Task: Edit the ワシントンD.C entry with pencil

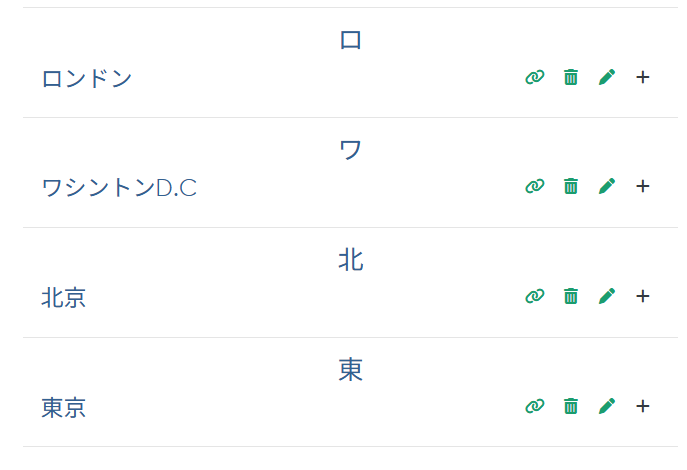Action: coord(607,186)
